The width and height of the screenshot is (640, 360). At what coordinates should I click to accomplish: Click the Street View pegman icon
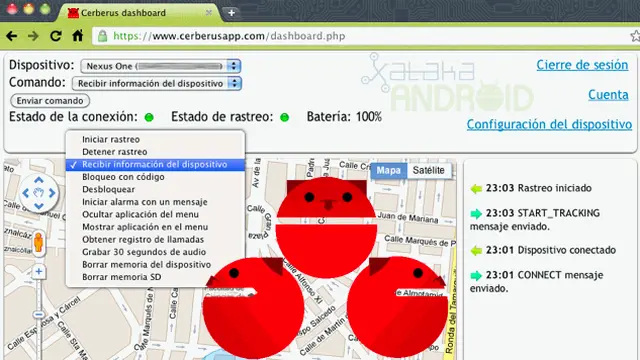pos(38,243)
